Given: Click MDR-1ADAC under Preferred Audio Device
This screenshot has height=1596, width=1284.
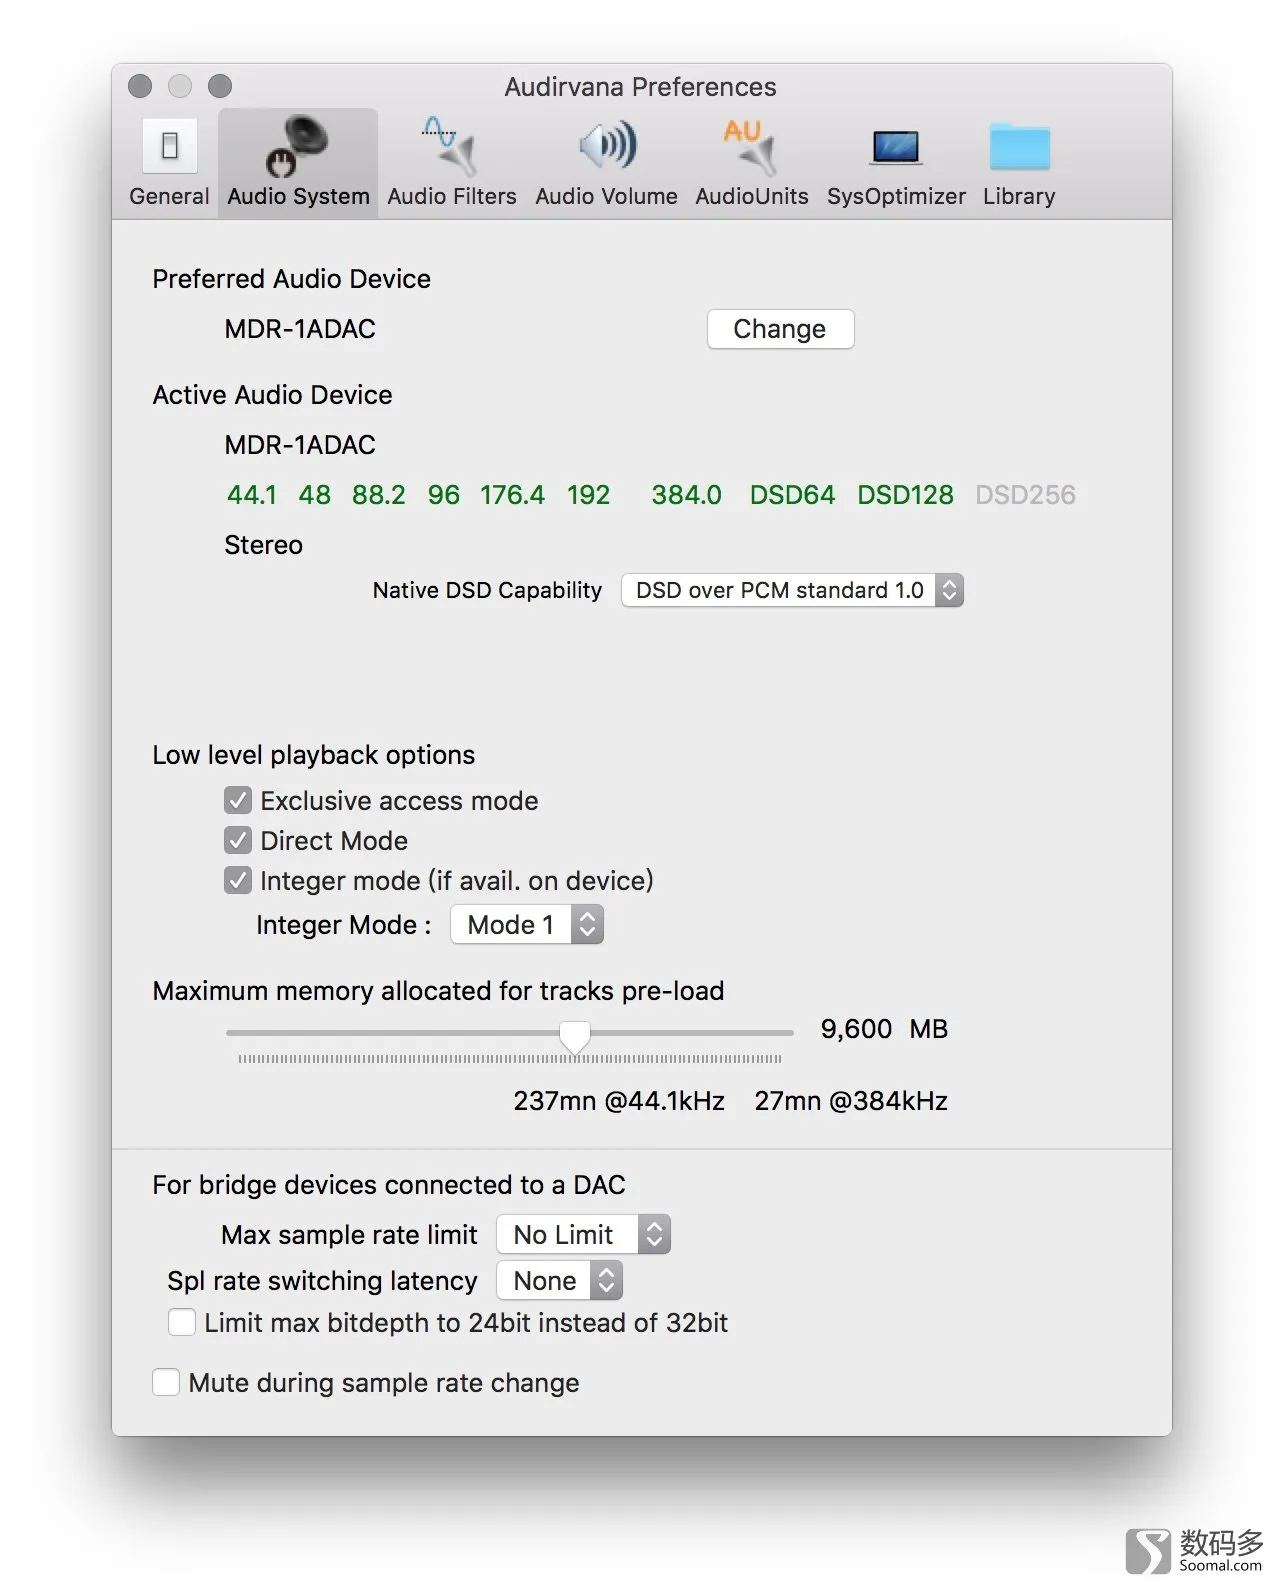Looking at the screenshot, I should coord(300,329).
